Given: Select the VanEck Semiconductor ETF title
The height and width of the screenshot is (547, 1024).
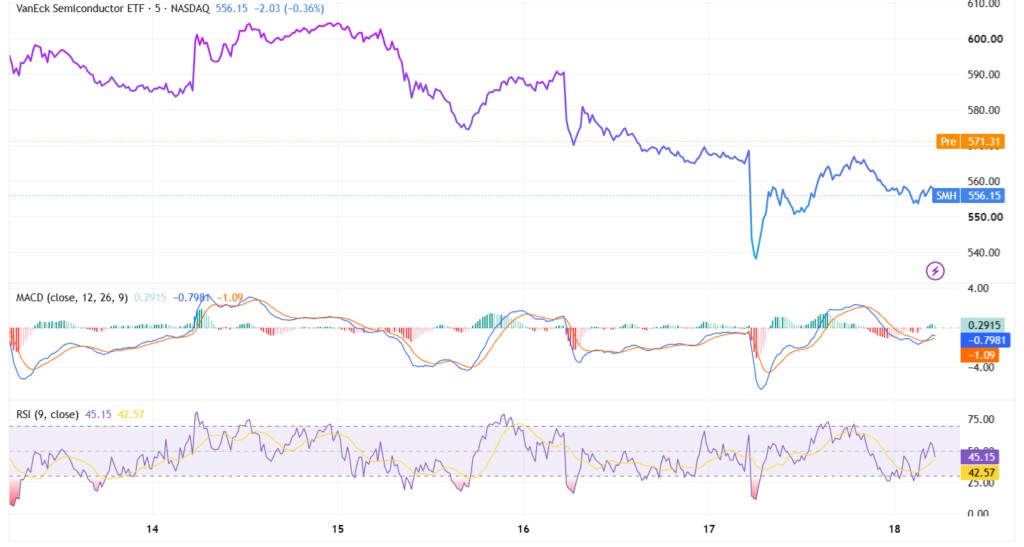Looking at the screenshot, I should point(80,8).
